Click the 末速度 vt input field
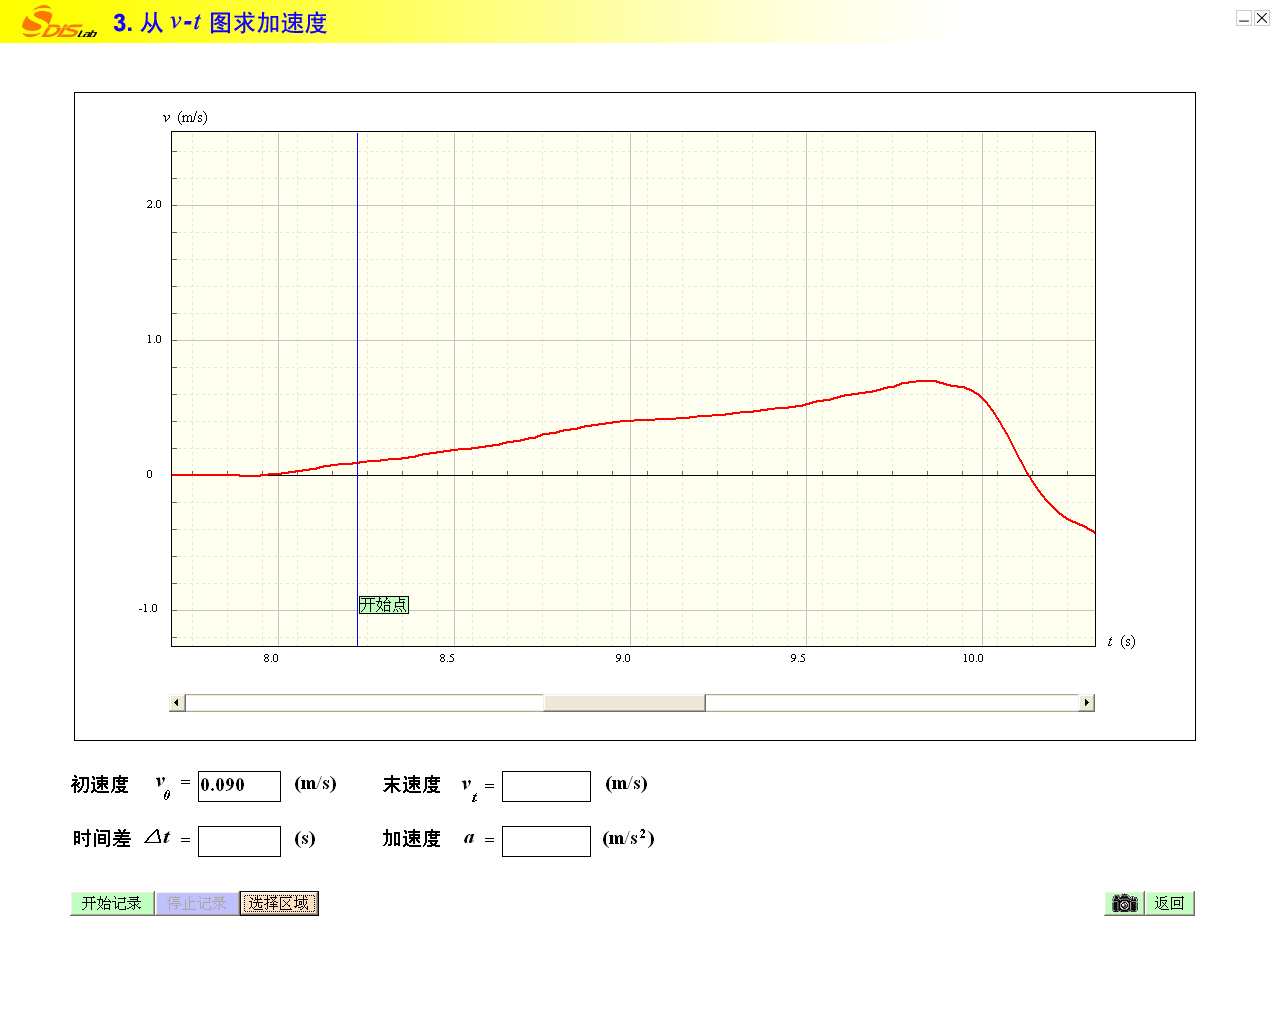Screen dimensions: 1280x1024 point(546,786)
